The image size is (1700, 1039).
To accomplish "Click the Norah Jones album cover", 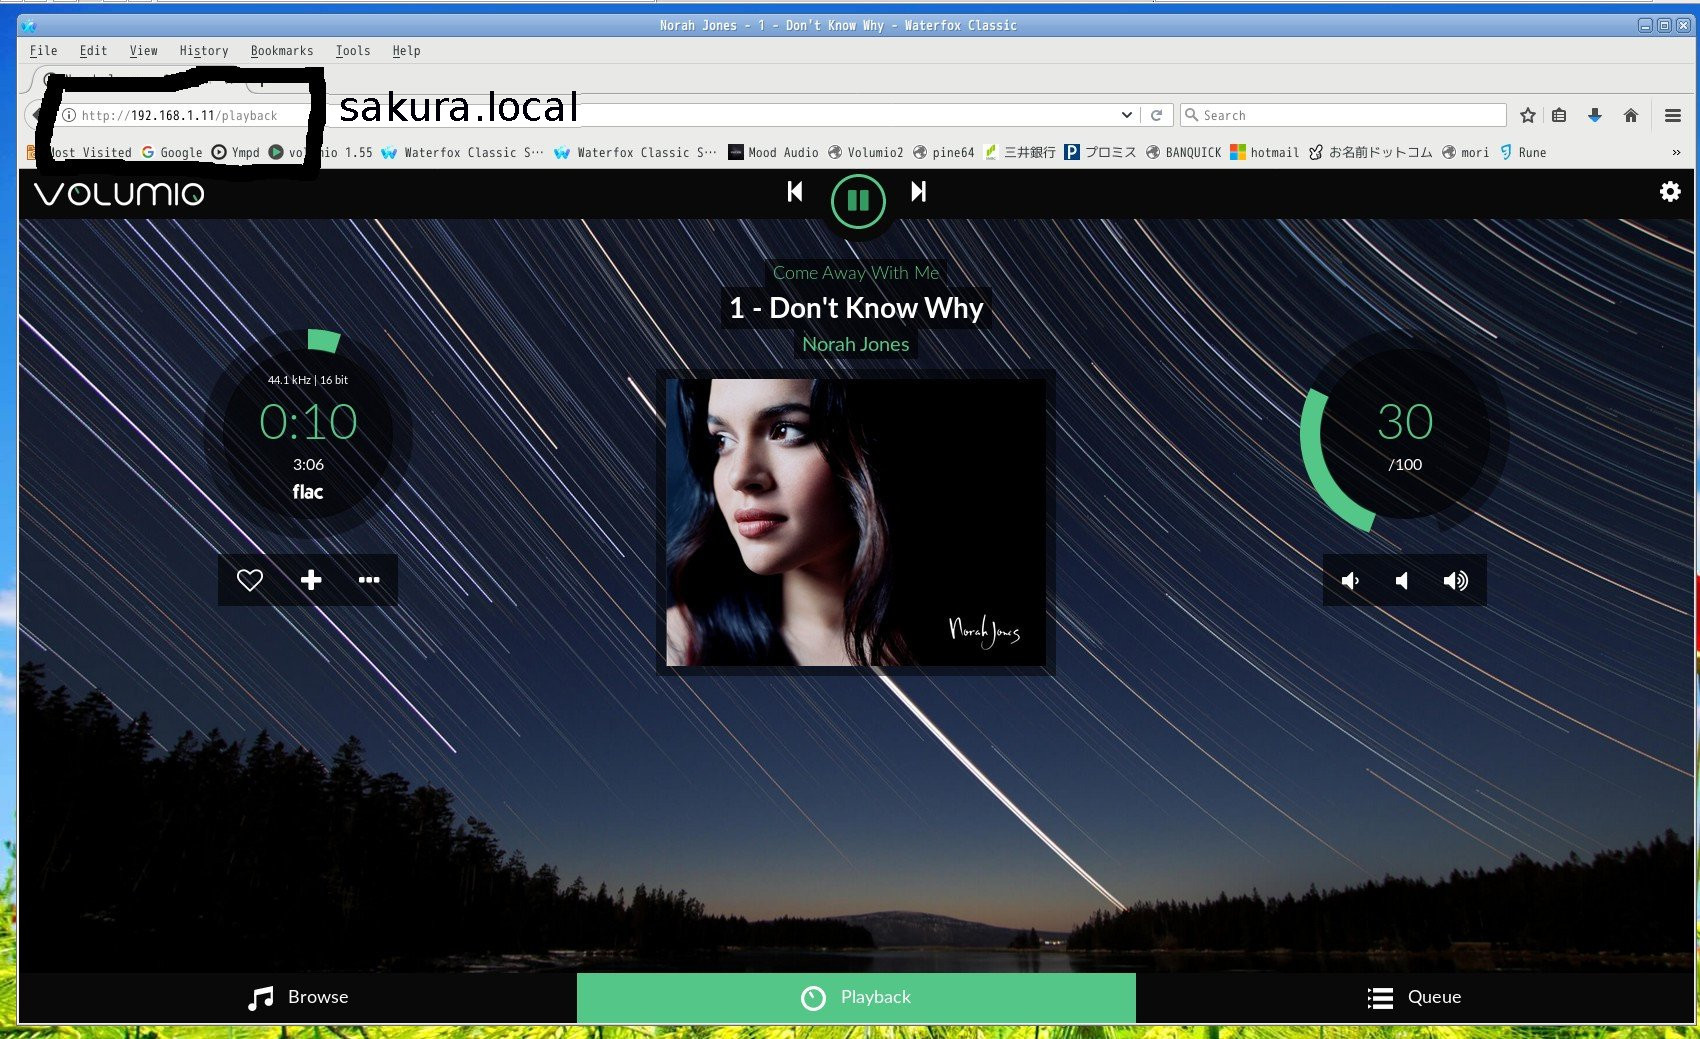I will pos(856,522).
